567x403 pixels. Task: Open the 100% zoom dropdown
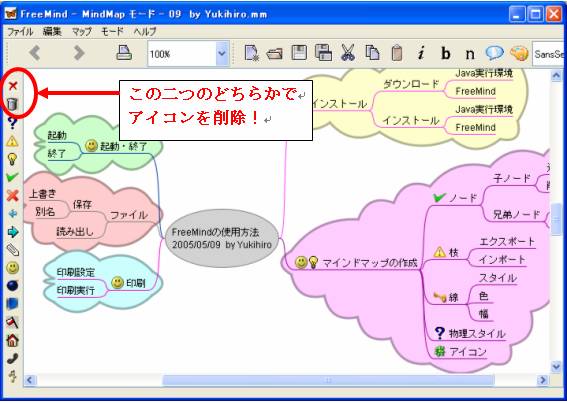[x=222, y=54]
